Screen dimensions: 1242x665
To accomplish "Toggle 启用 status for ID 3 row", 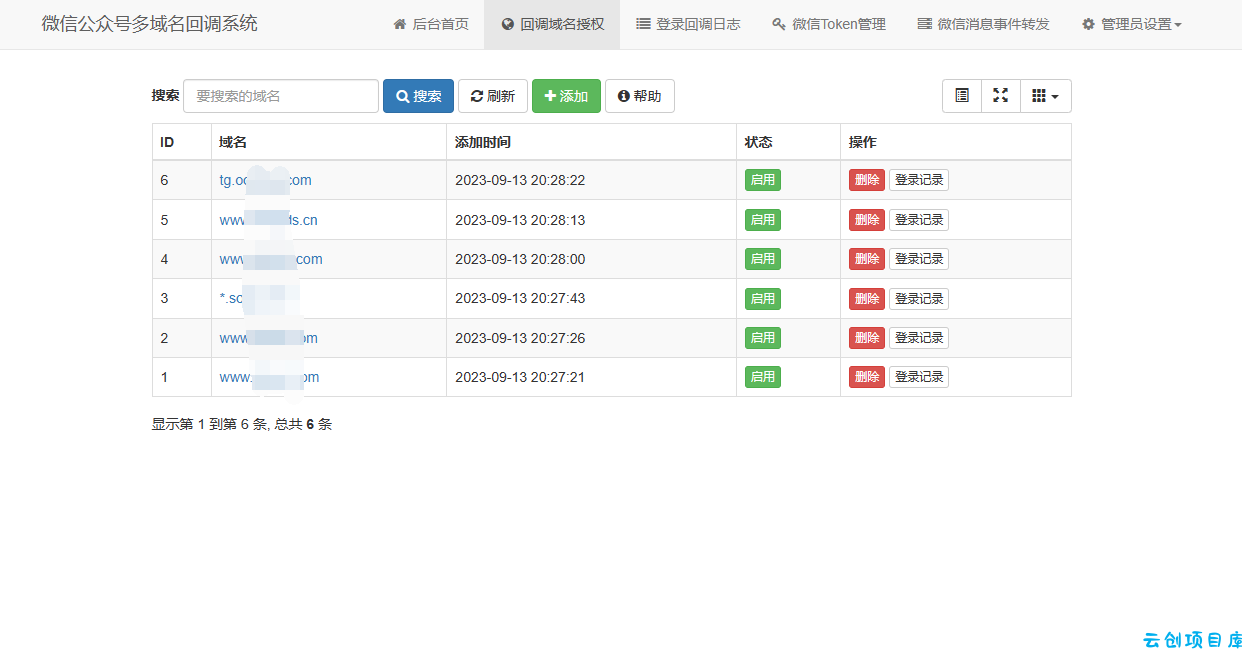I will coord(763,298).
